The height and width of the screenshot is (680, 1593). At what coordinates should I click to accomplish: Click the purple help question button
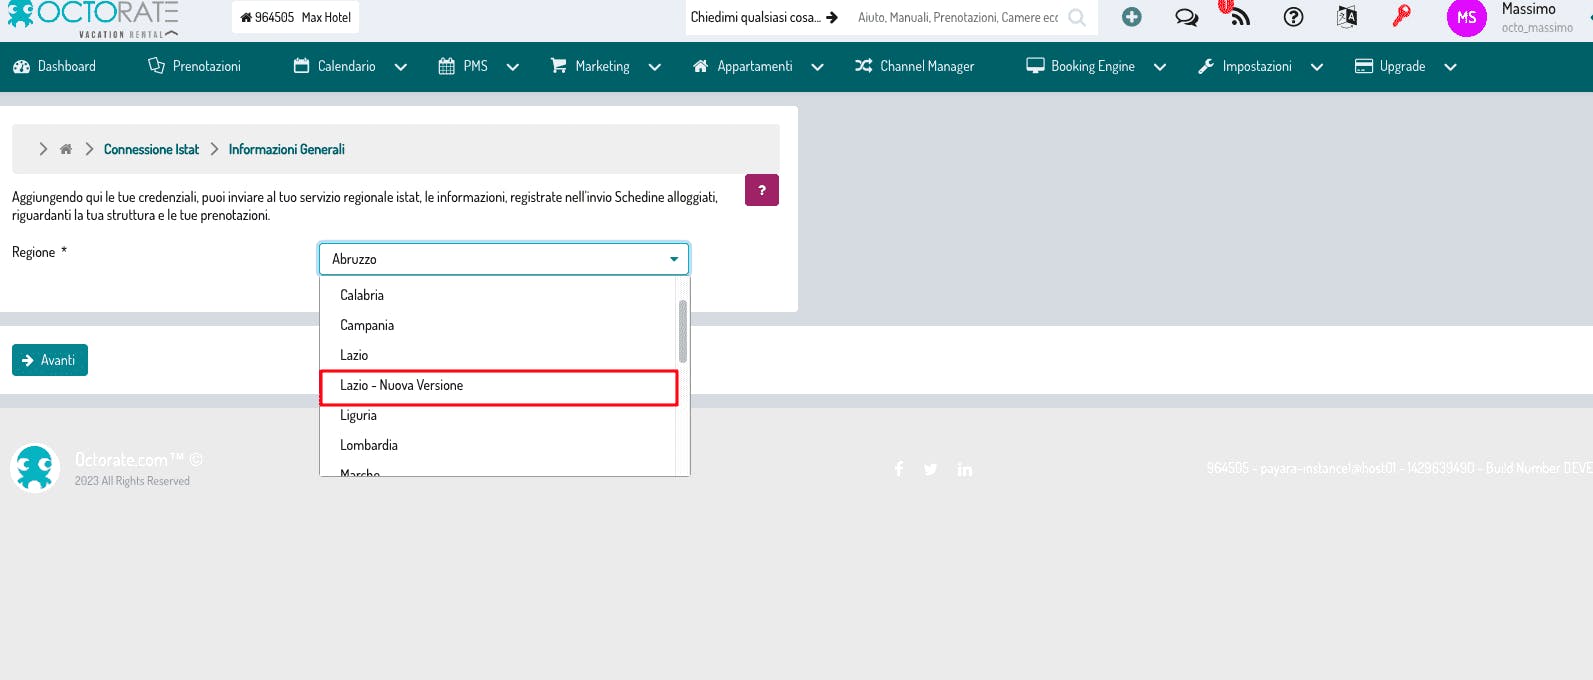[x=762, y=190]
